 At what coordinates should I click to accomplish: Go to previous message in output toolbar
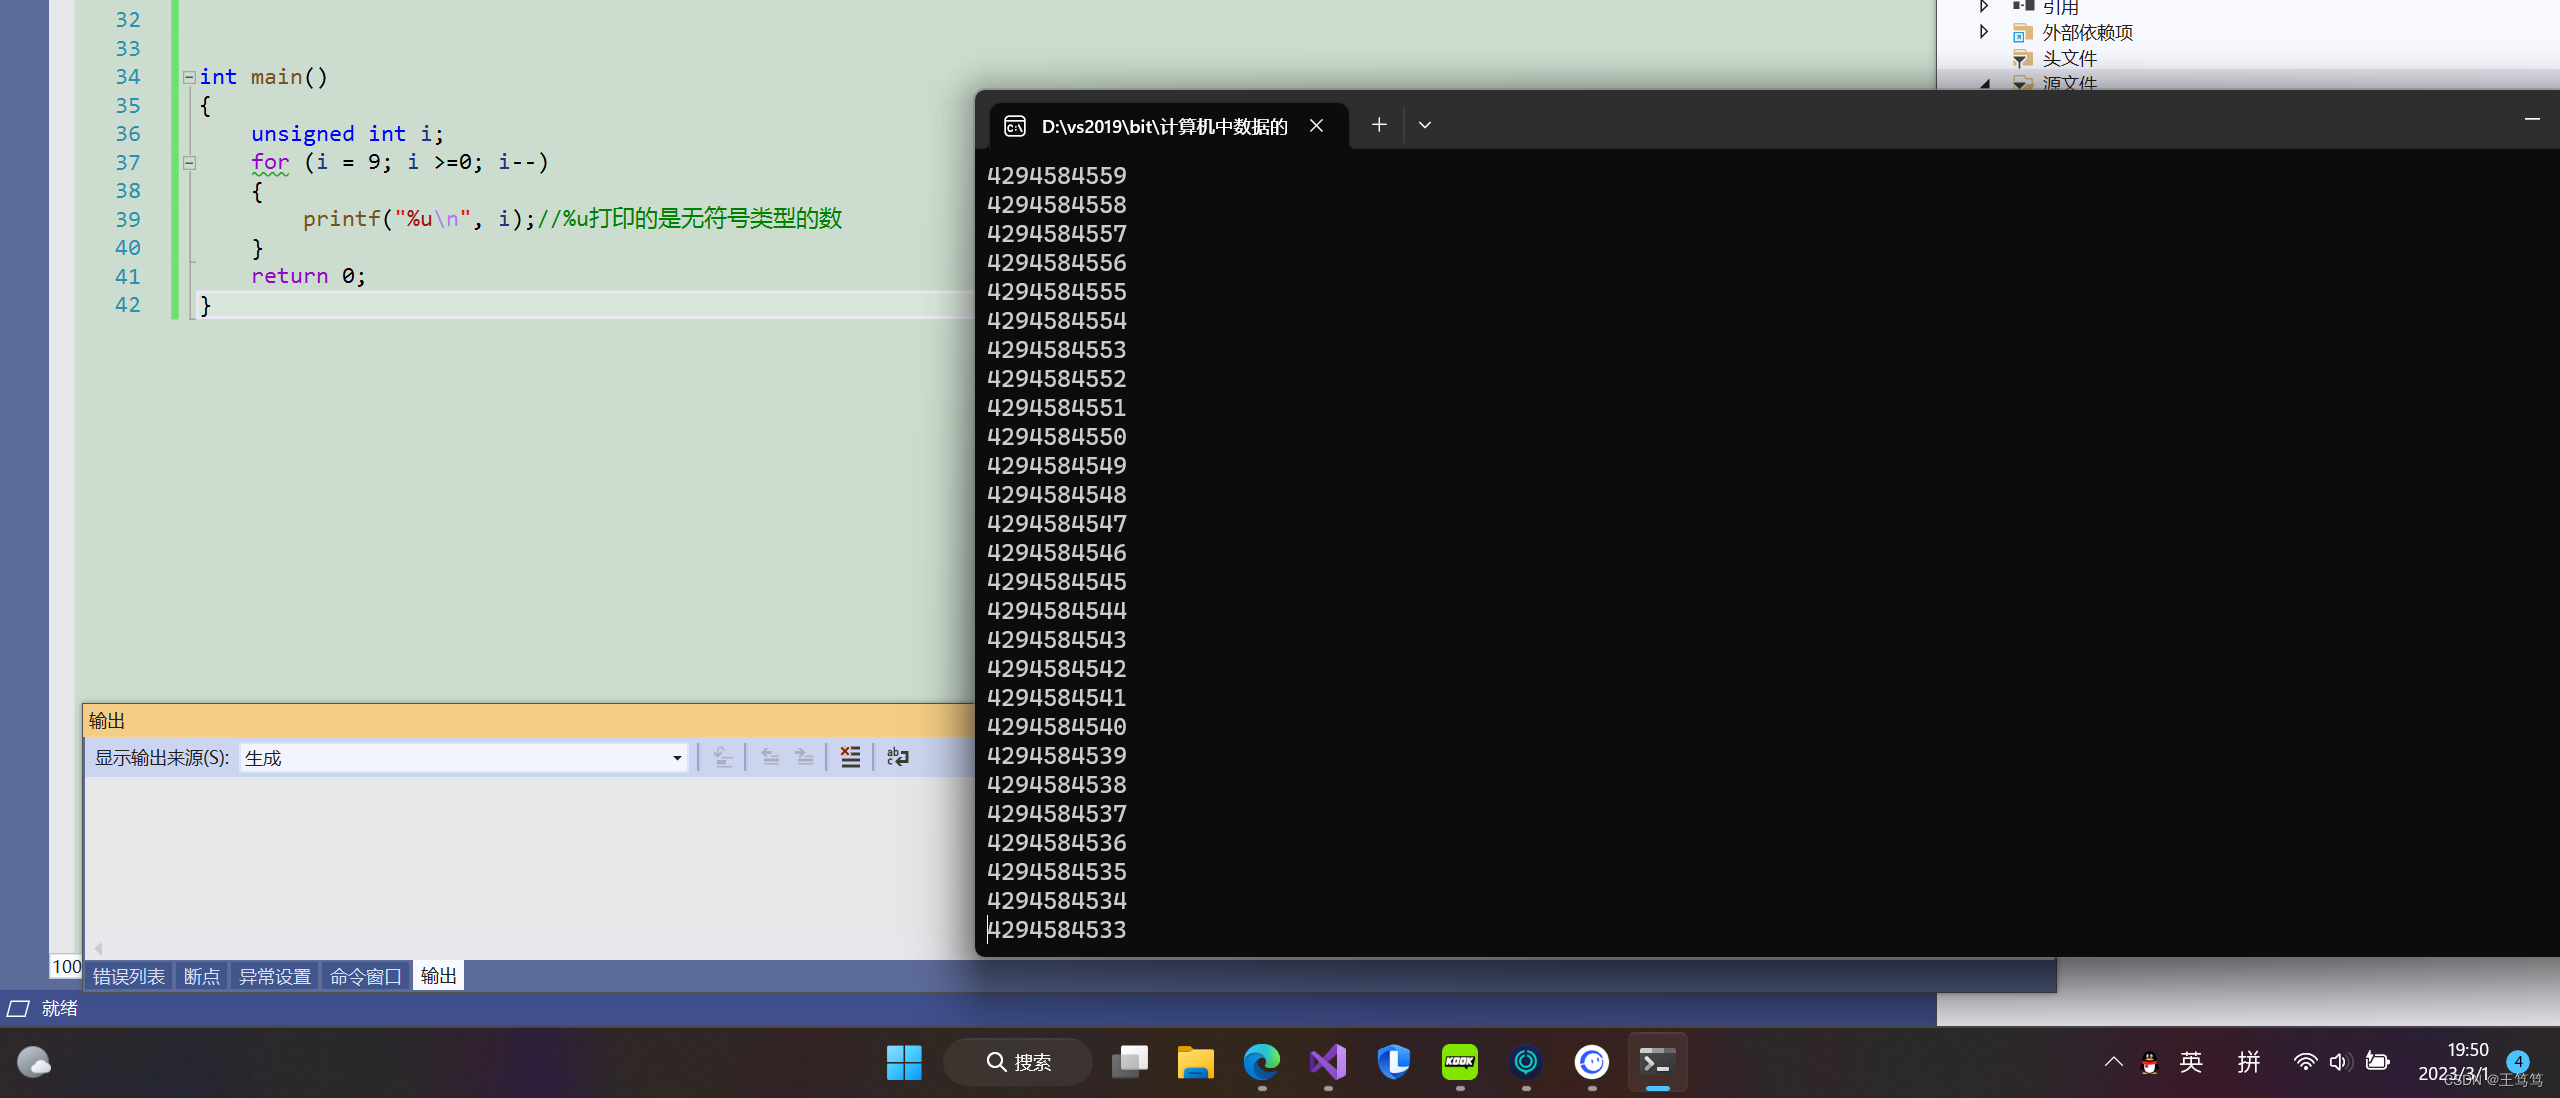tap(770, 757)
